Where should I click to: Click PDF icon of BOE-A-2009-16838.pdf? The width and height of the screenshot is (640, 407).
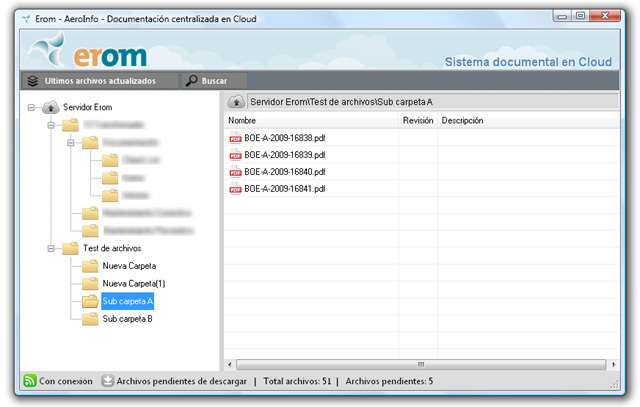(x=235, y=138)
